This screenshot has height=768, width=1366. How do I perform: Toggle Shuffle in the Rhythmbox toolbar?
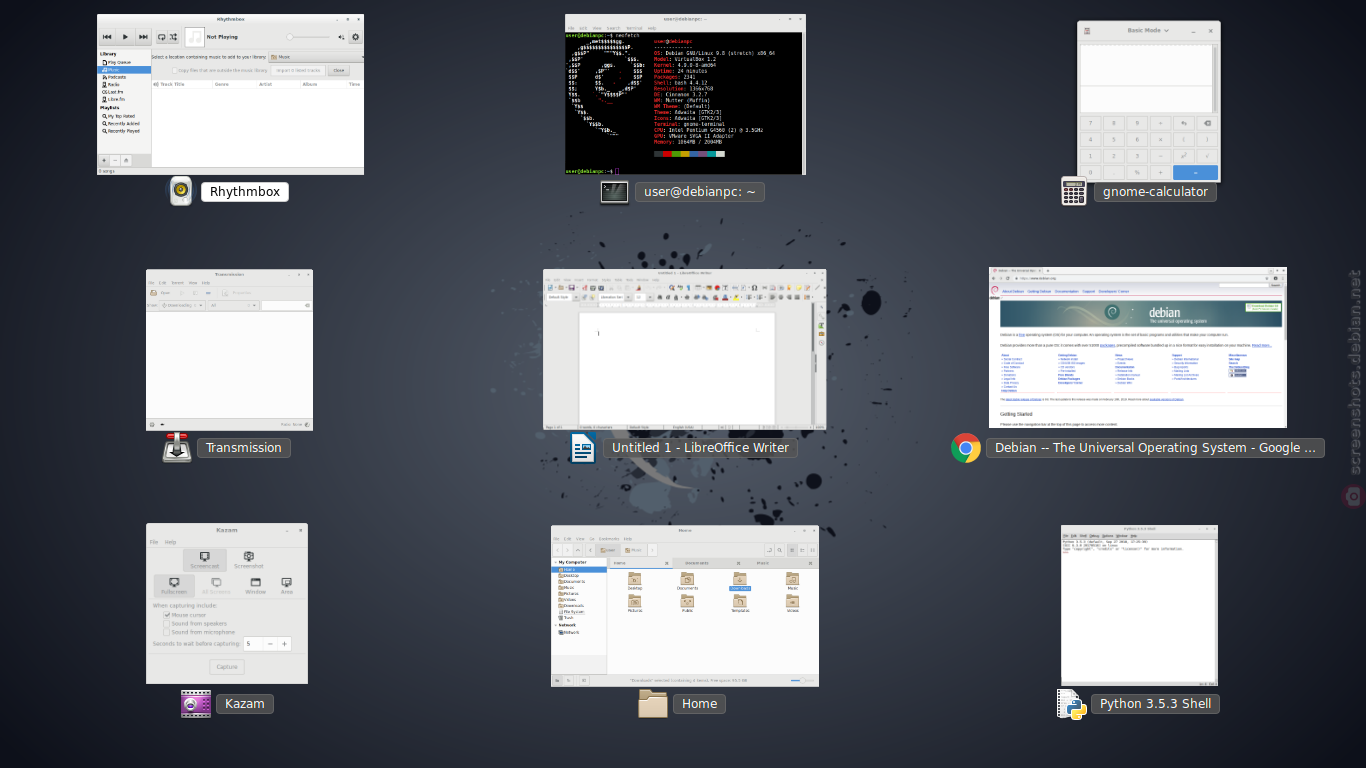[x=174, y=37]
